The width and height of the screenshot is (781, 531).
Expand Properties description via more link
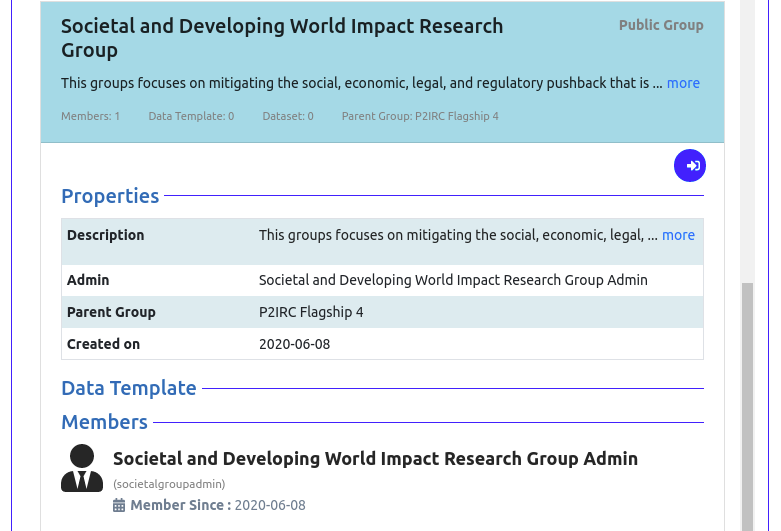(678, 235)
